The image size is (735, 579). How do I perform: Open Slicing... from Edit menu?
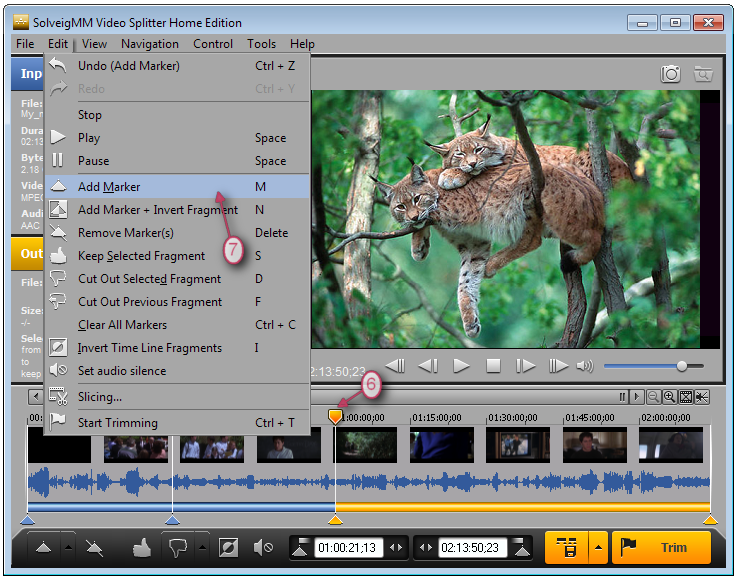(x=177, y=397)
